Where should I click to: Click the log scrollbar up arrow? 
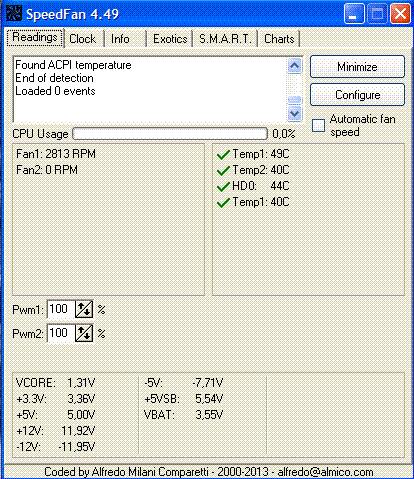click(294, 66)
